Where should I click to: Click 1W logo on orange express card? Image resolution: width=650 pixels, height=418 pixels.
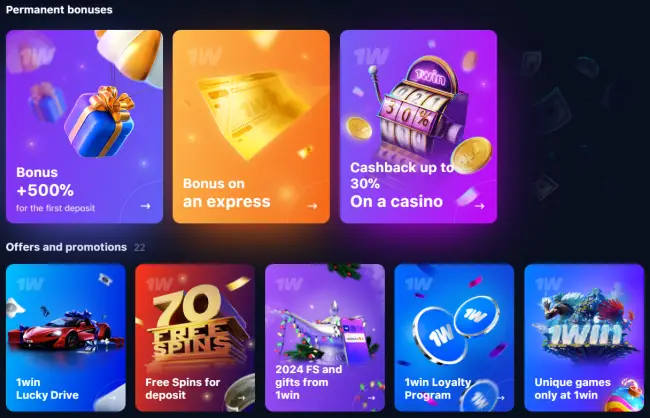point(204,56)
